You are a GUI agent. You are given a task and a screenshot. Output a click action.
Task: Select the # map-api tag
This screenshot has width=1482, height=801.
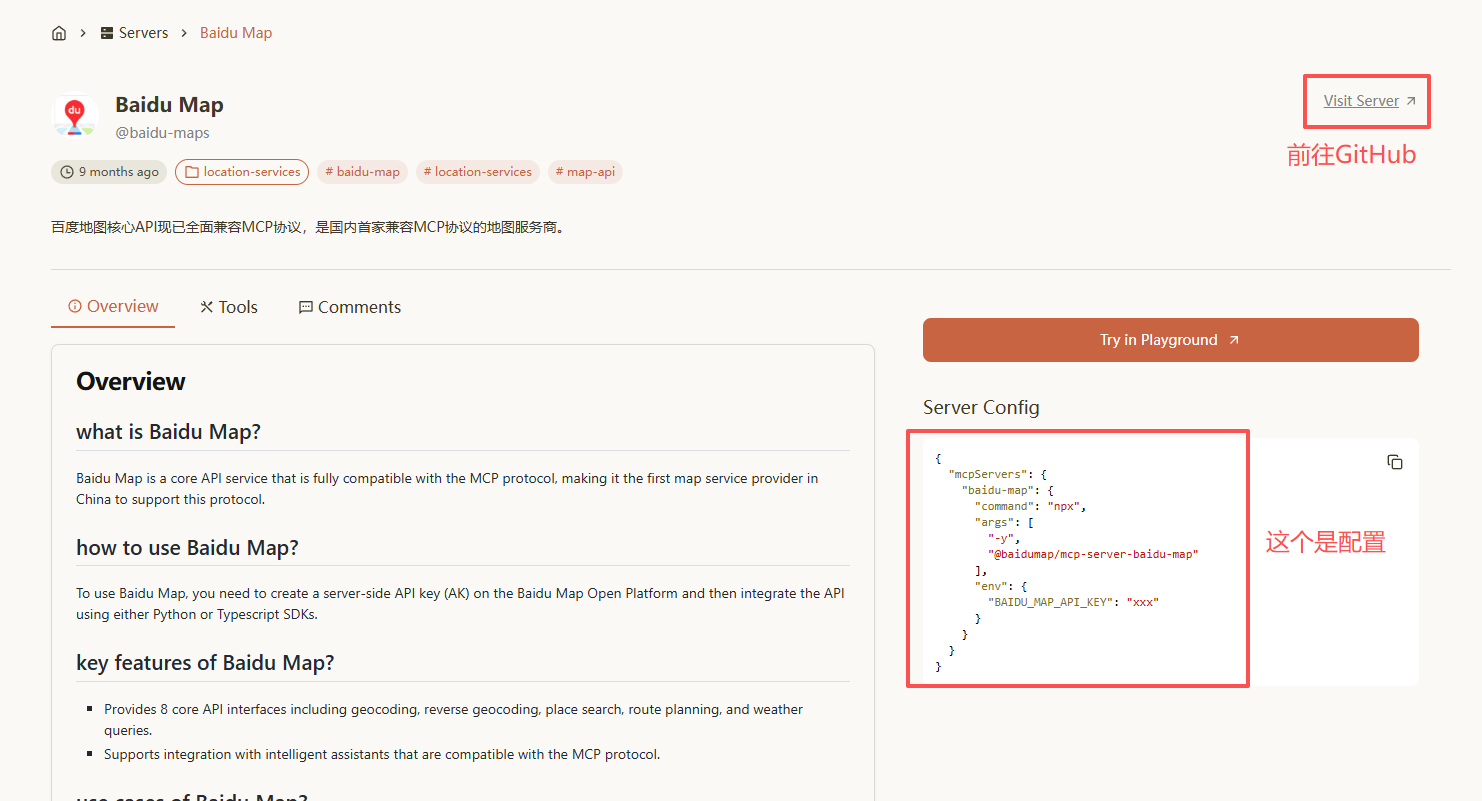pos(585,172)
